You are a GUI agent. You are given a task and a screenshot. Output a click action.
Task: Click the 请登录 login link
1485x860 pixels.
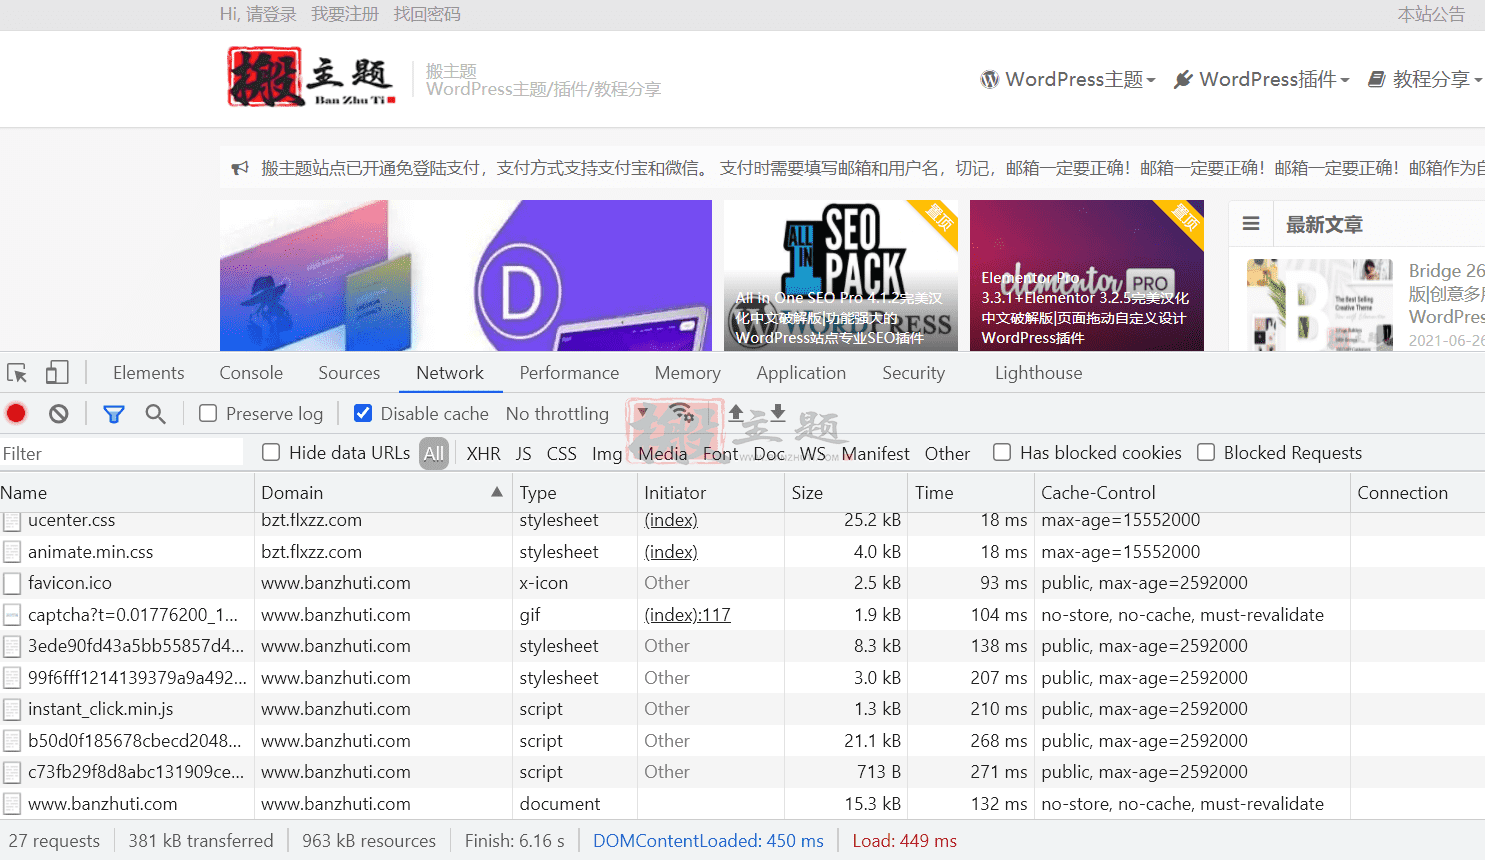(x=271, y=14)
